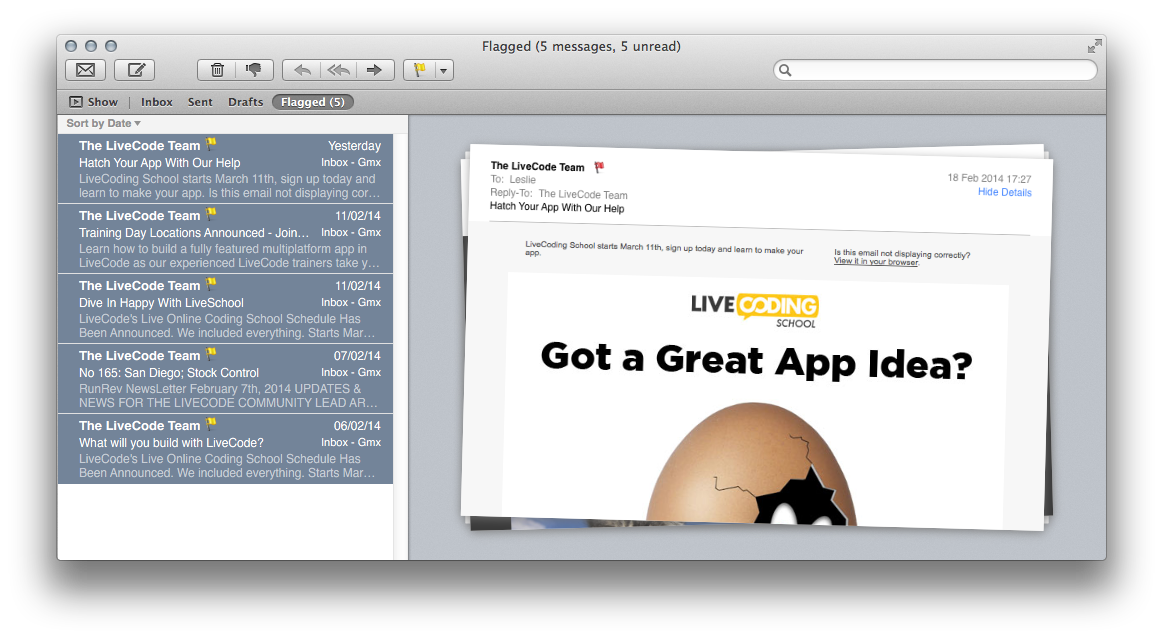
Task: Minimize the Mail window with the yellow button
Action: tap(91, 46)
